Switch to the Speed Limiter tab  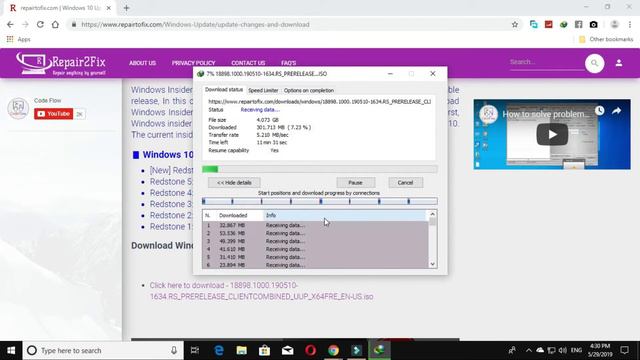point(263,90)
